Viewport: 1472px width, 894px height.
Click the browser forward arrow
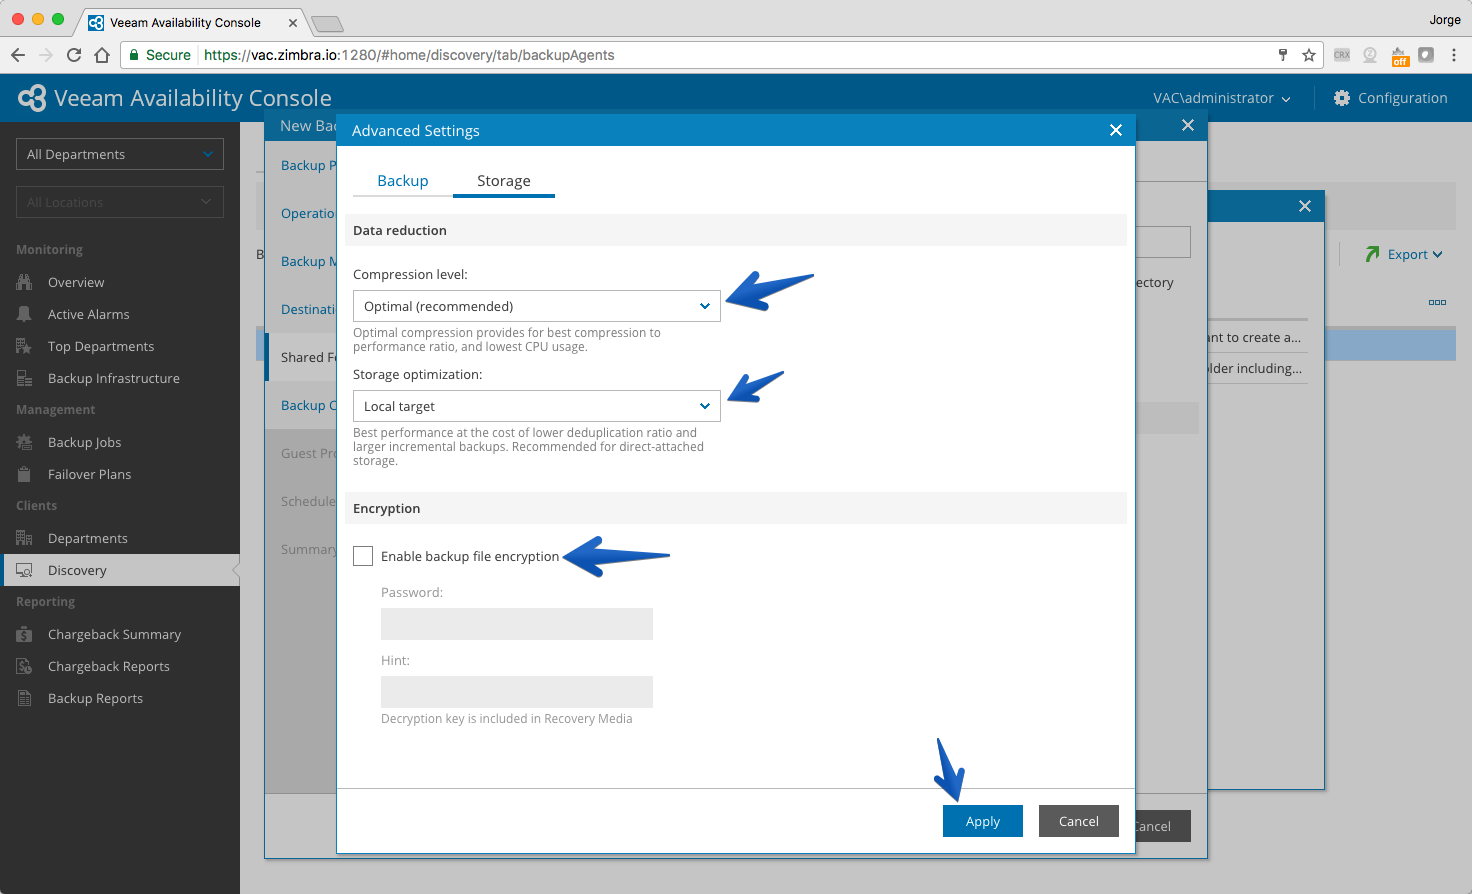[46, 55]
